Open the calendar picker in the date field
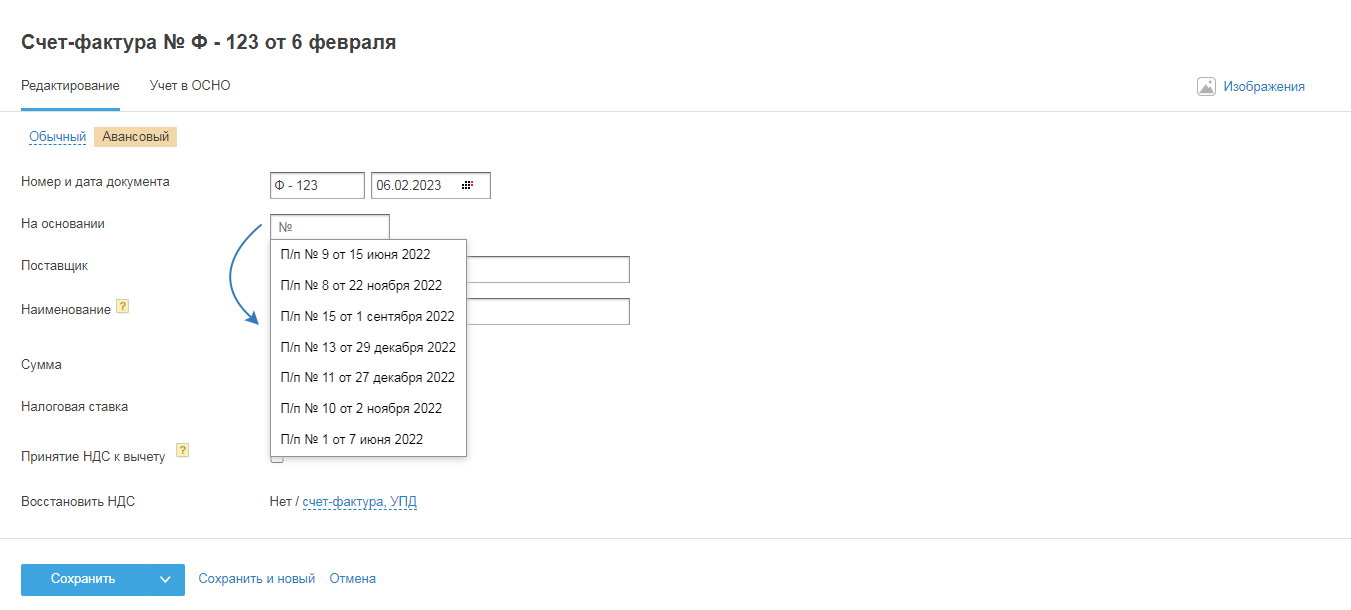1351x610 pixels. tap(467, 186)
